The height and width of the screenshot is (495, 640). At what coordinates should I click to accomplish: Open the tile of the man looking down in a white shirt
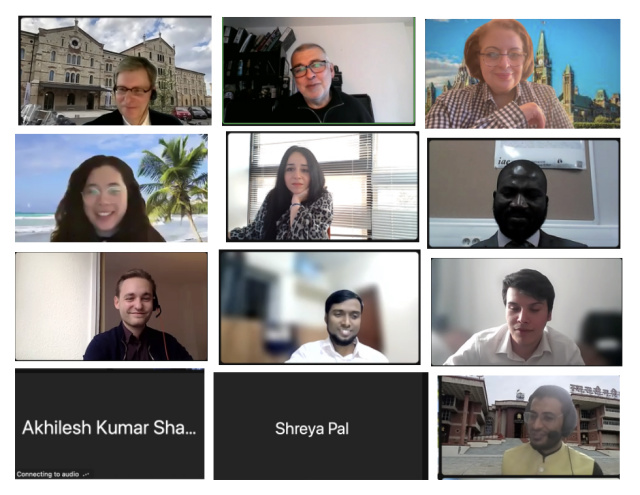527,312
